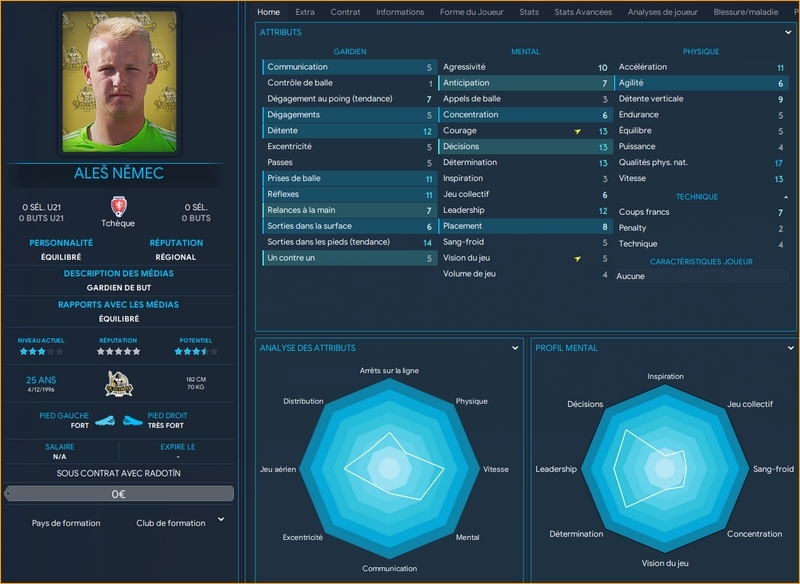This screenshot has width=800, height=584.
Task: Click the Potentiel star rating
Action: (x=196, y=351)
